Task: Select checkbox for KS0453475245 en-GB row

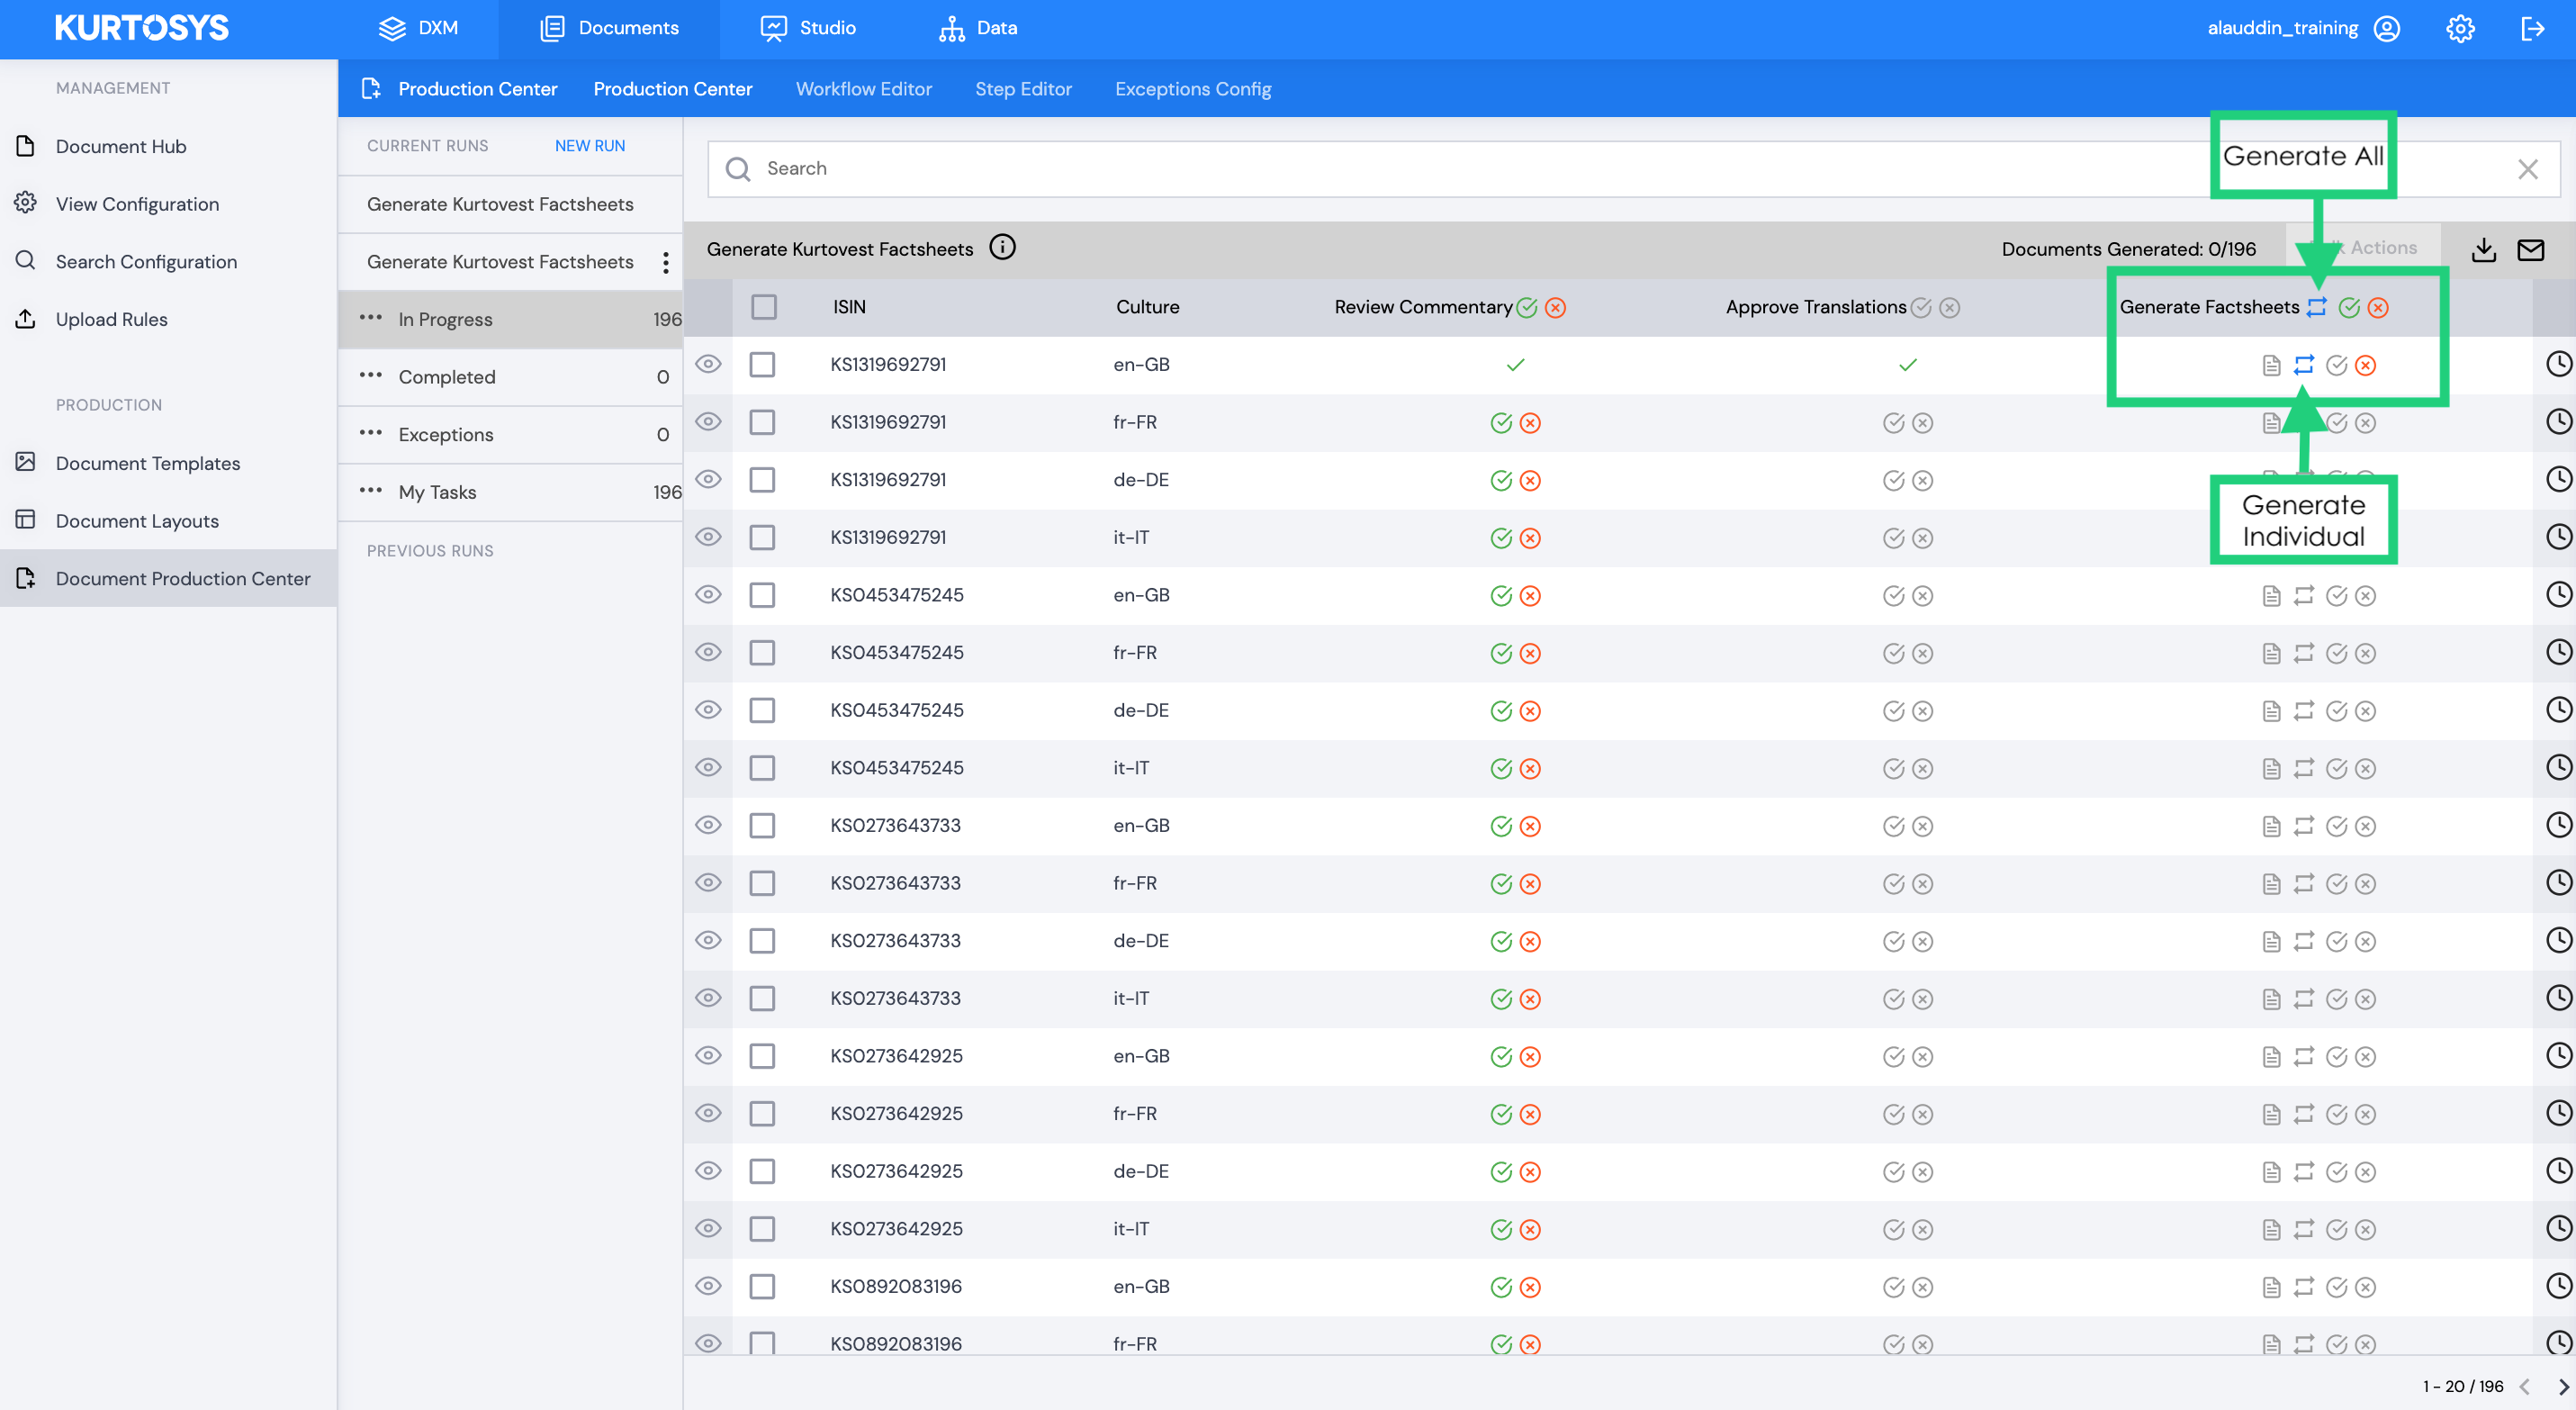Action: [x=762, y=595]
